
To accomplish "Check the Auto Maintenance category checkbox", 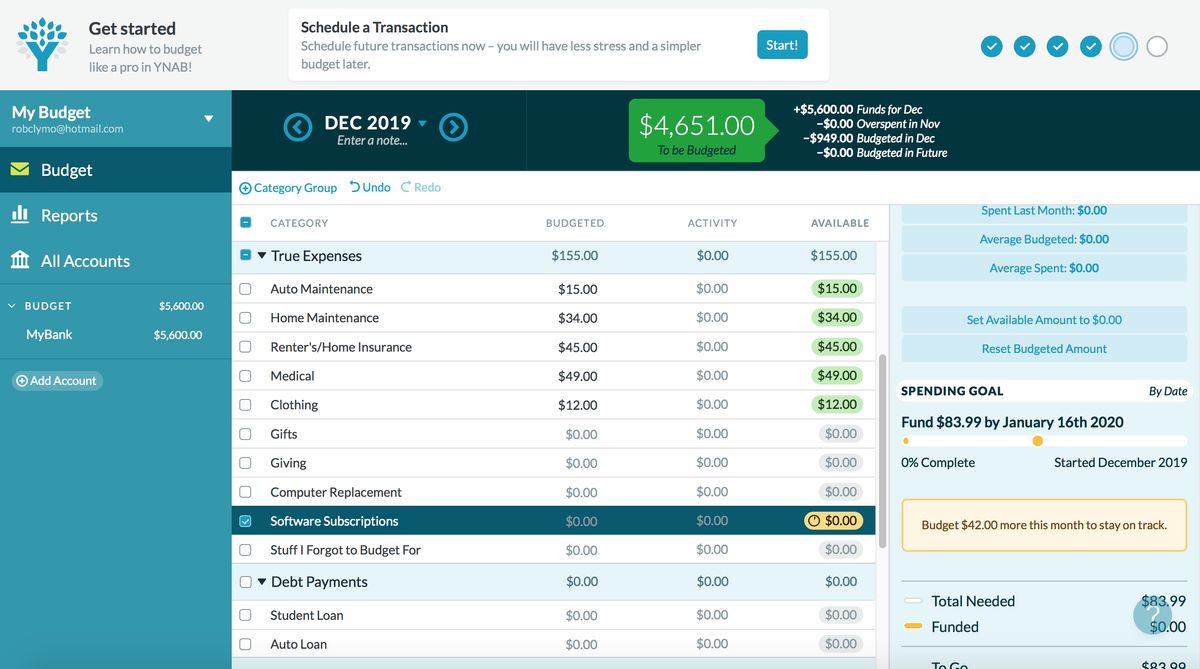I will point(243,288).
